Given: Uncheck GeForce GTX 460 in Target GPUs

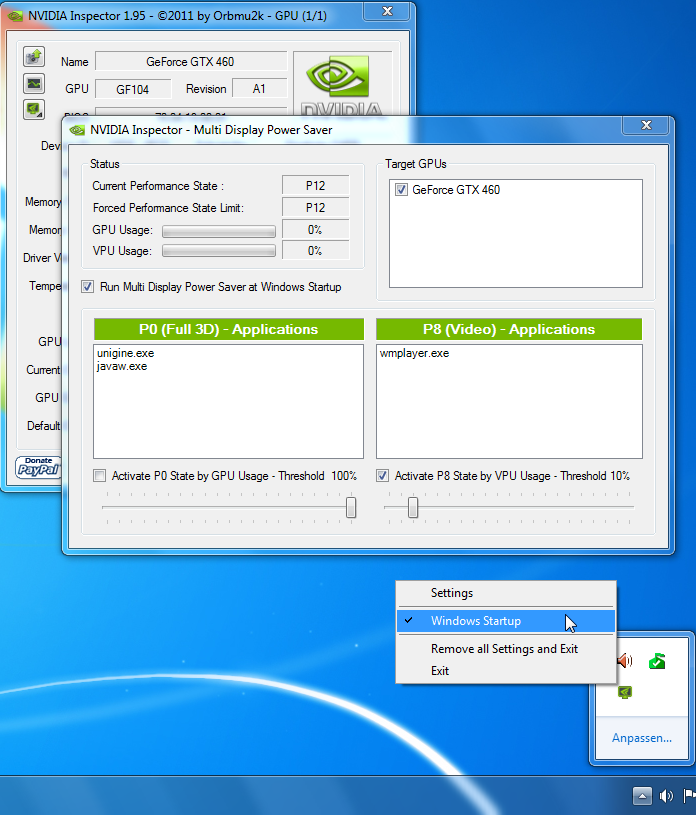Looking at the screenshot, I should (x=401, y=190).
